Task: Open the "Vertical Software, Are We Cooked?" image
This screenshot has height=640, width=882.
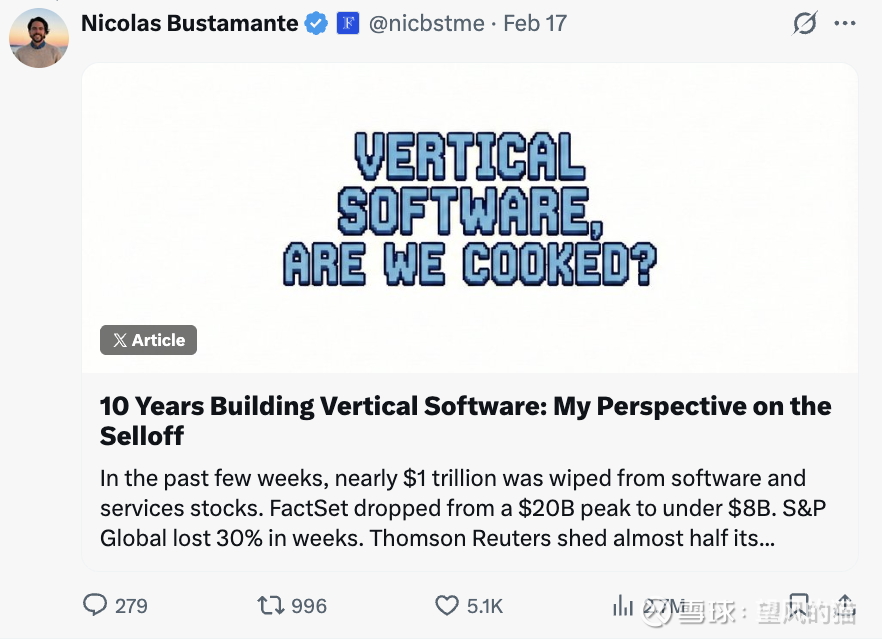Action: pyautogui.click(x=469, y=210)
